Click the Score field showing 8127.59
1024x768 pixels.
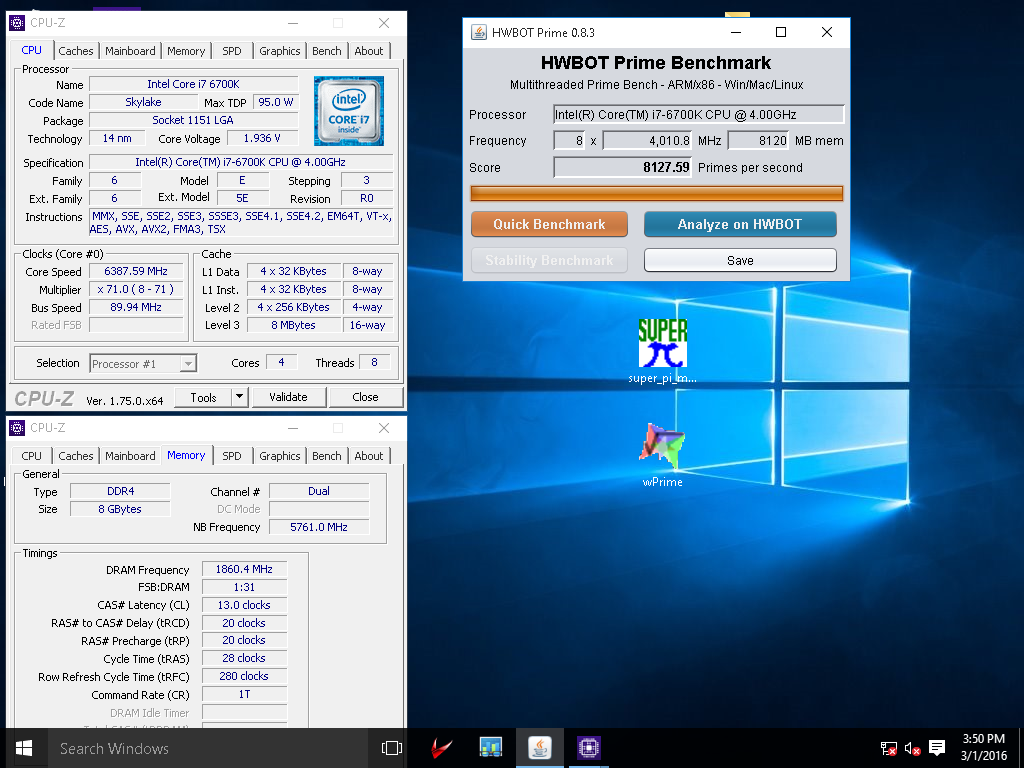click(x=622, y=167)
